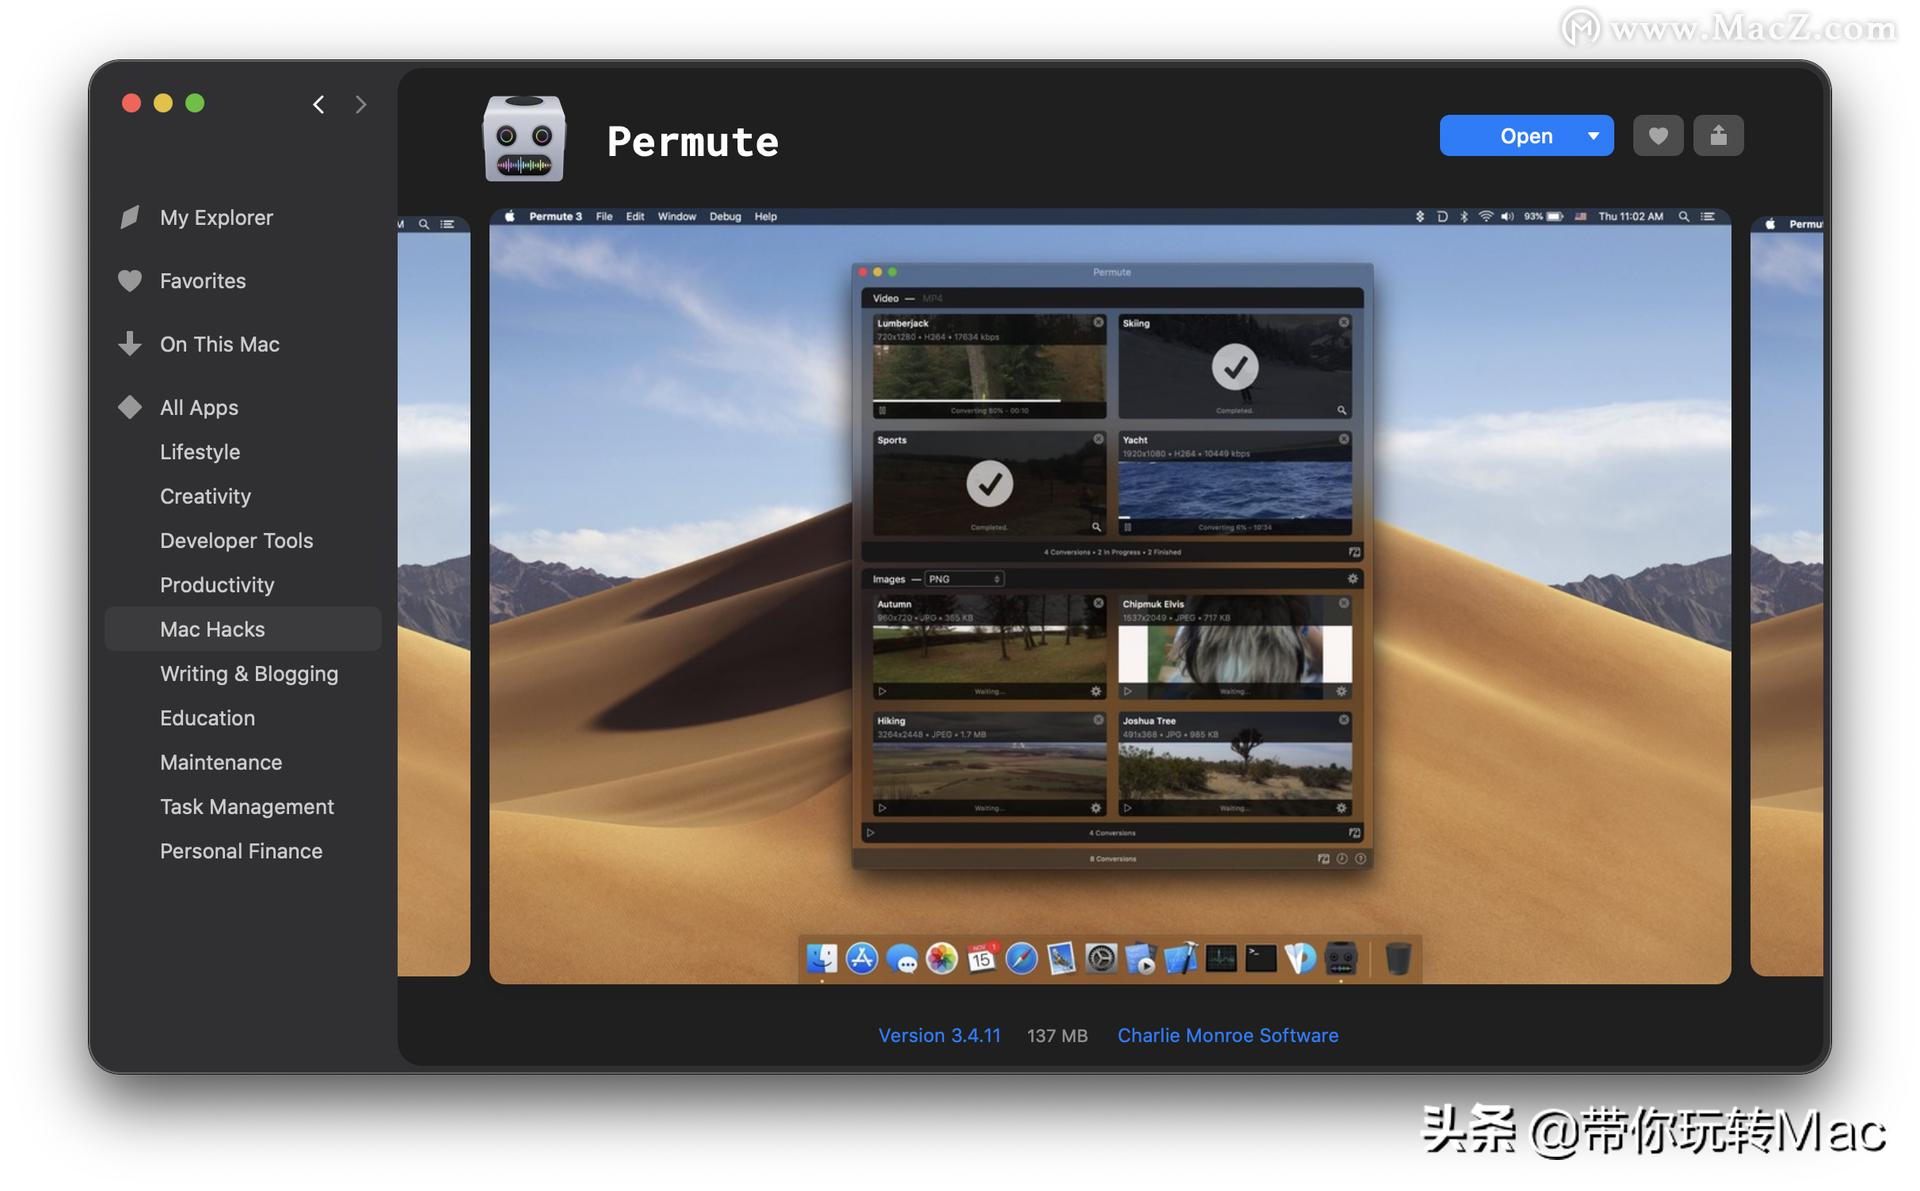Show apps On This Mac
The width and height of the screenshot is (1920, 1191).
click(219, 344)
